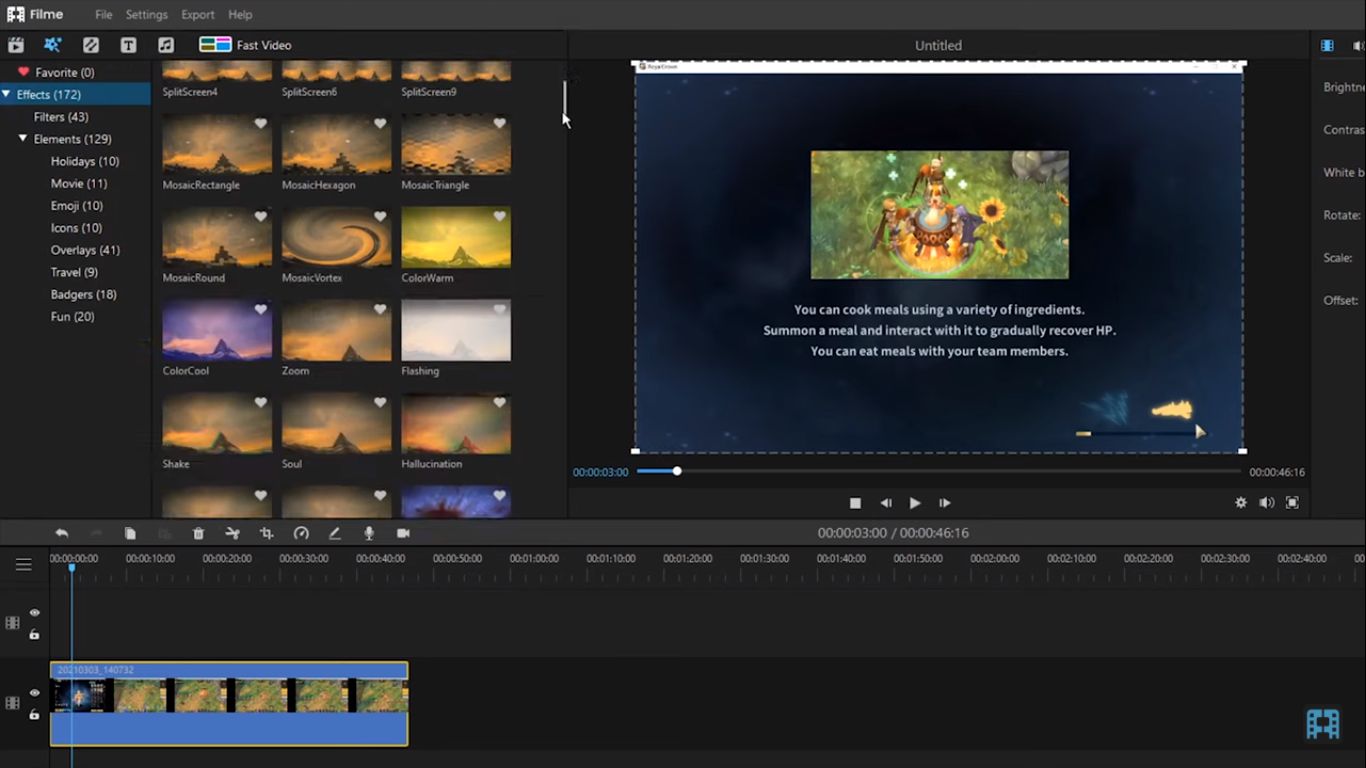Undo the last action
The height and width of the screenshot is (768, 1366).
tap(62, 534)
